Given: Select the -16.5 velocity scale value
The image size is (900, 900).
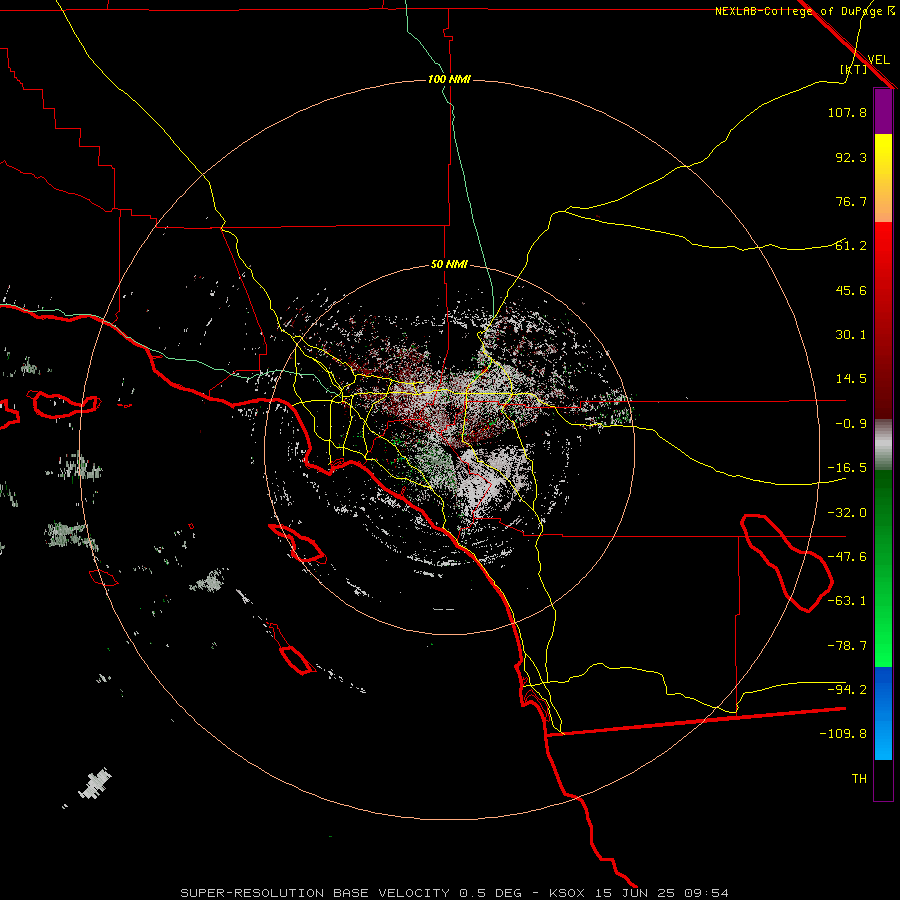Looking at the screenshot, I should coord(847,468).
